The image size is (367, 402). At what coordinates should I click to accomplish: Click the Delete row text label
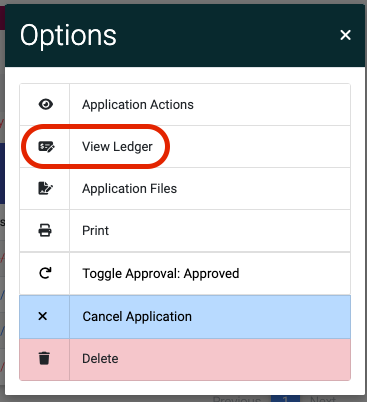pyautogui.click(x=100, y=359)
